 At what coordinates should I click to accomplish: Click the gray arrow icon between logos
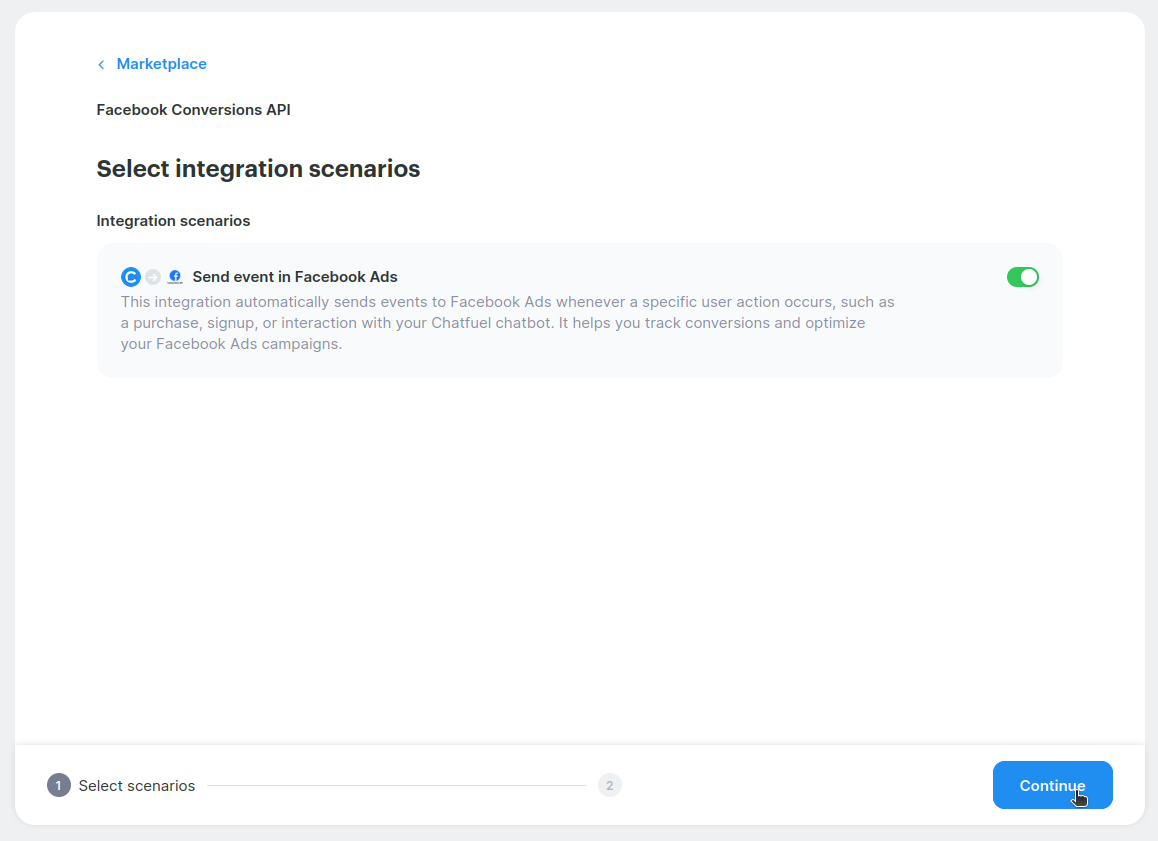pos(153,277)
